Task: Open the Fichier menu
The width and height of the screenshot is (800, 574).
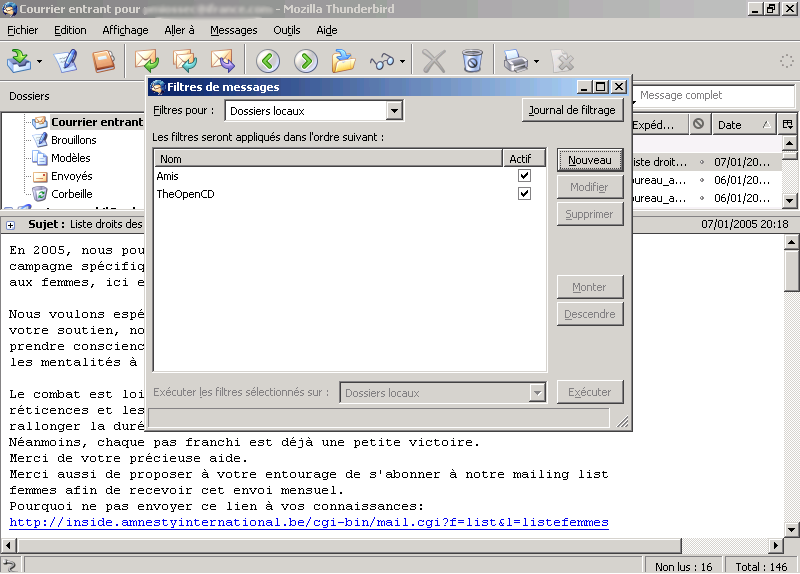Action: pyautogui.click(x=22, y=30)
